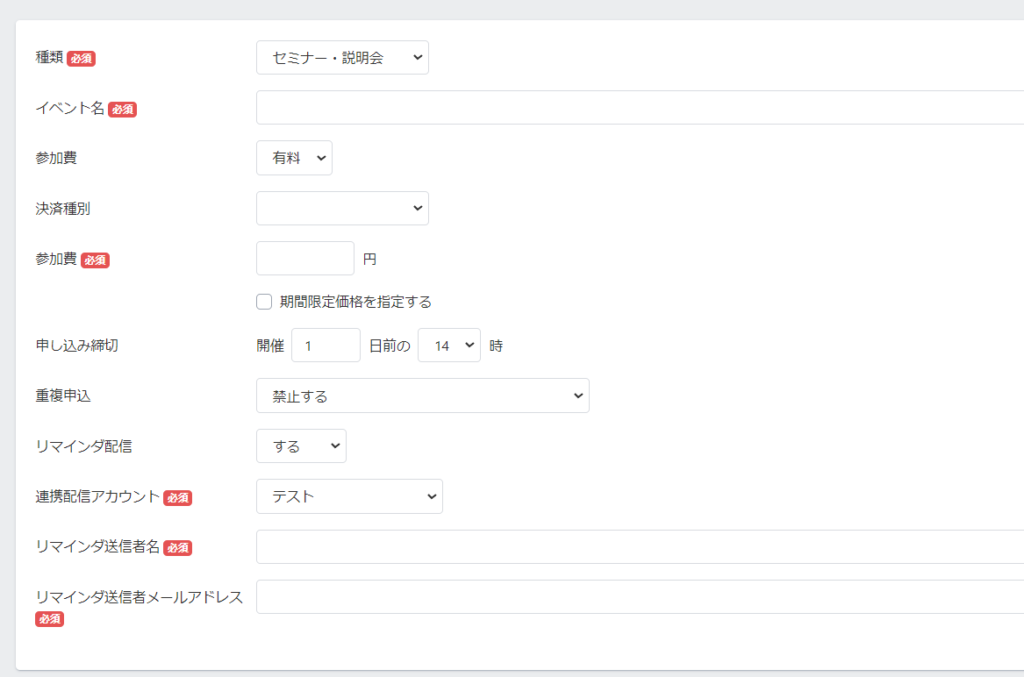Click the 日前の text
The image size is (1024, 677).
pos(390,346)
